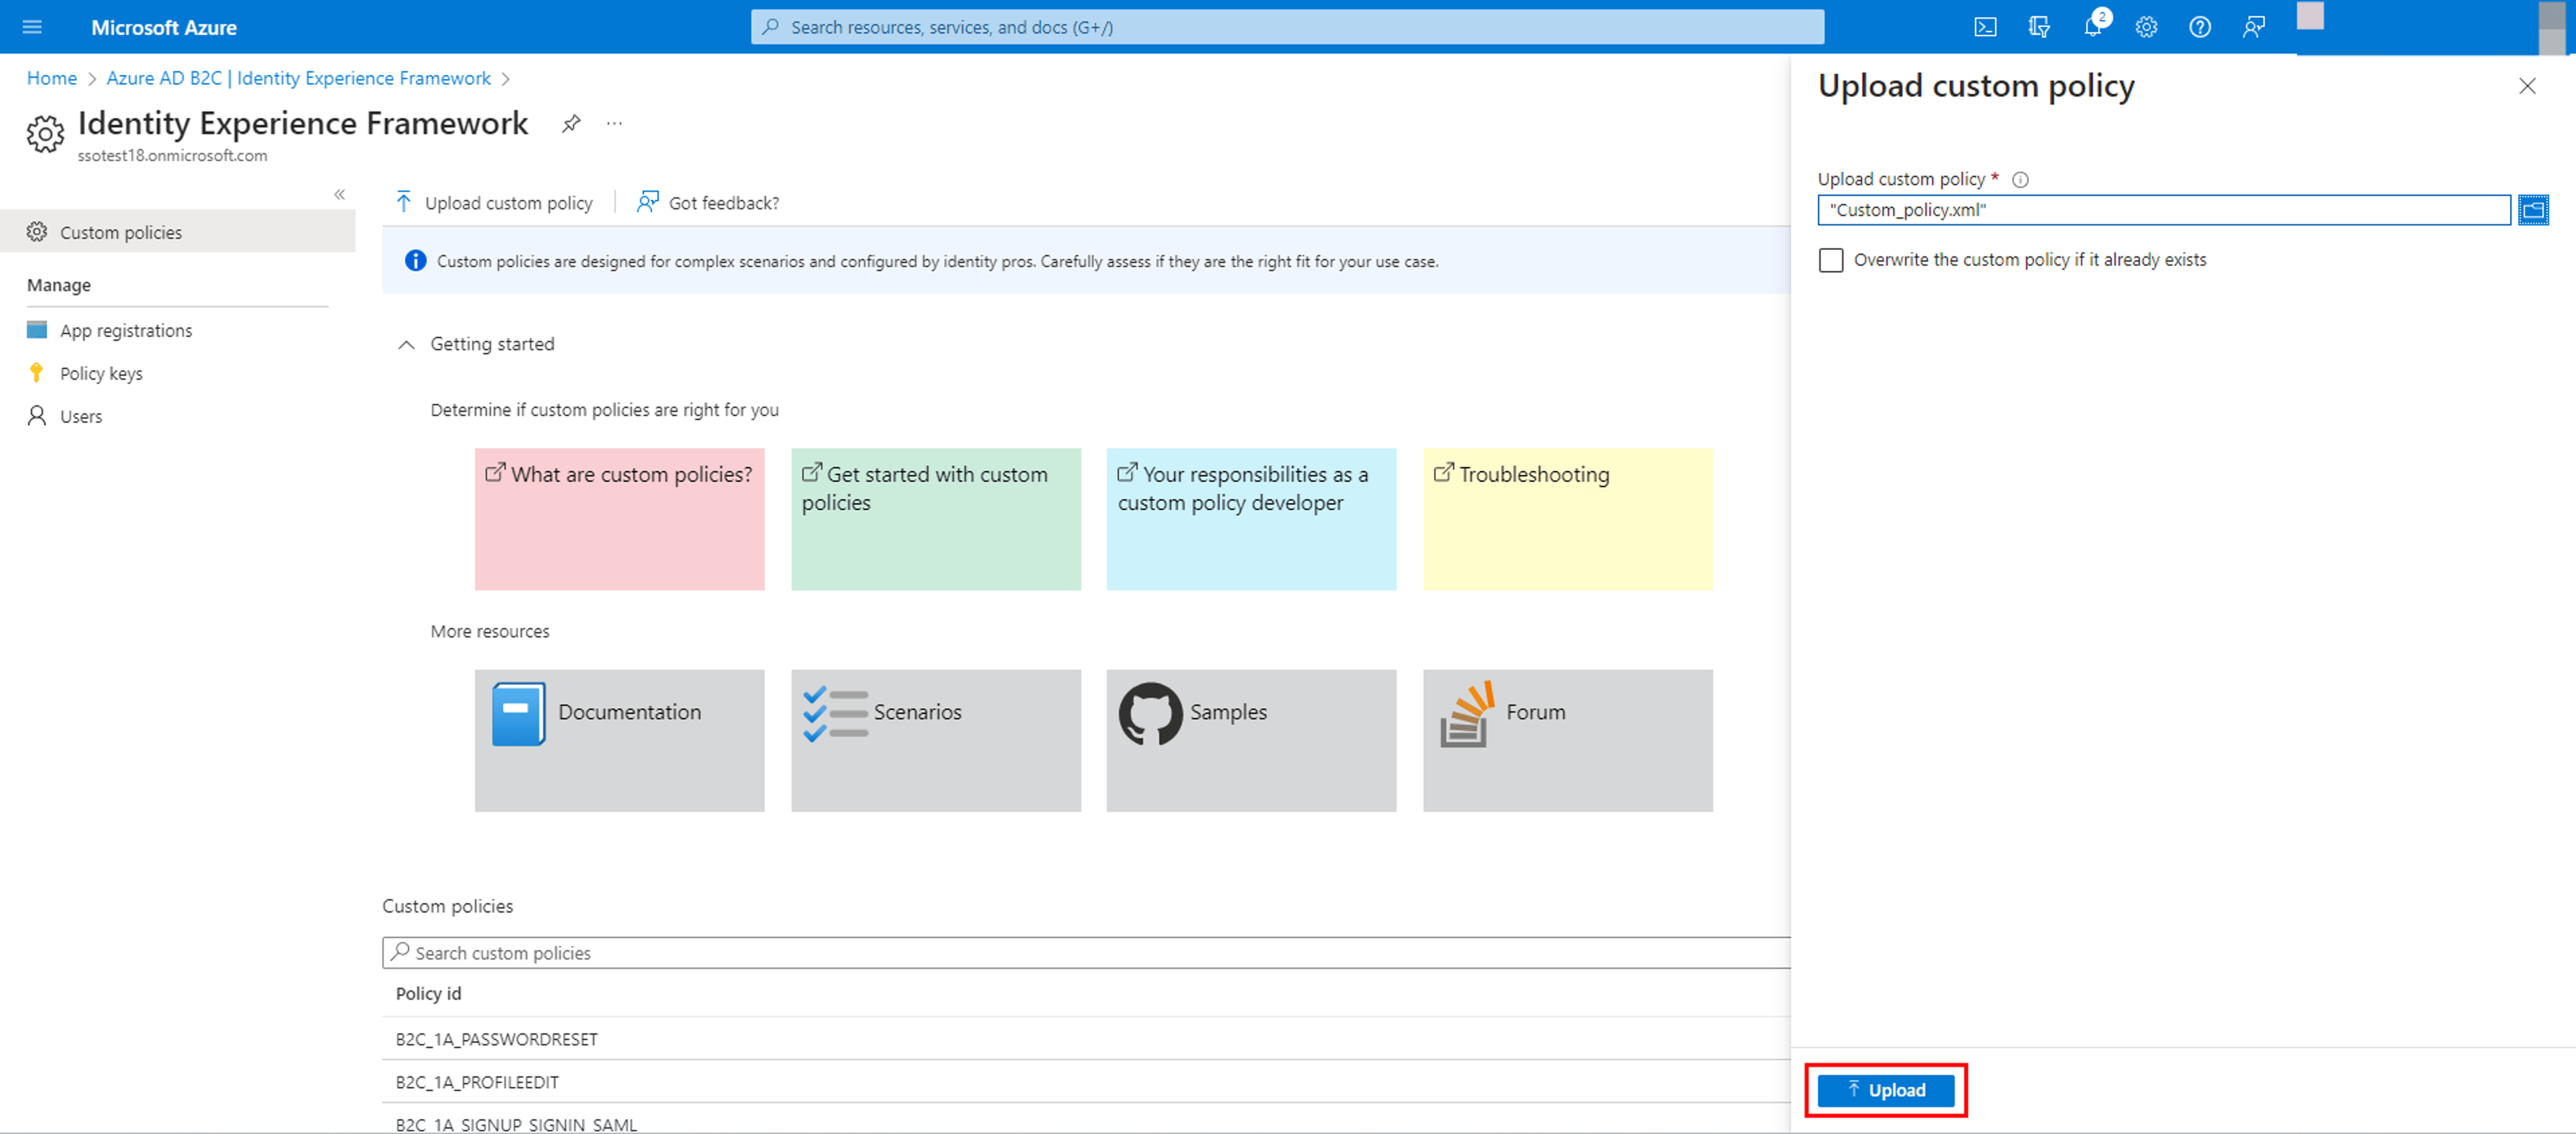2576x1134 pixels.
Task: Open the Samples GitHub tile
Action: [1252, 740]
